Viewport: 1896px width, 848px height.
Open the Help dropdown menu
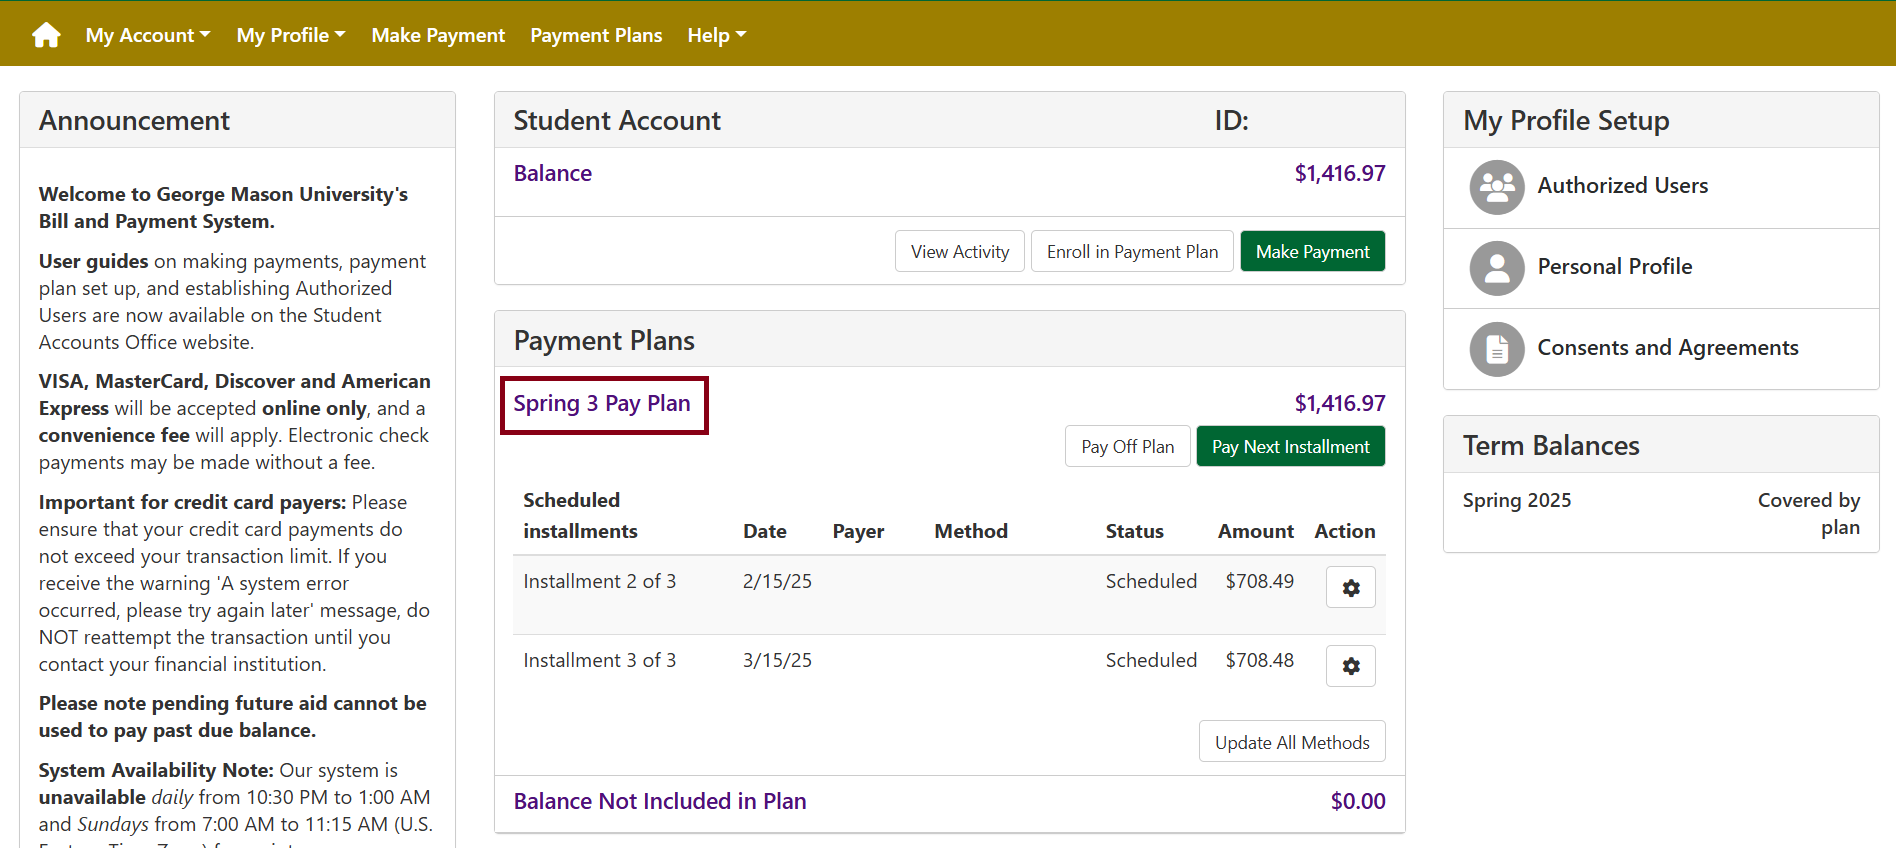[716, 35]
